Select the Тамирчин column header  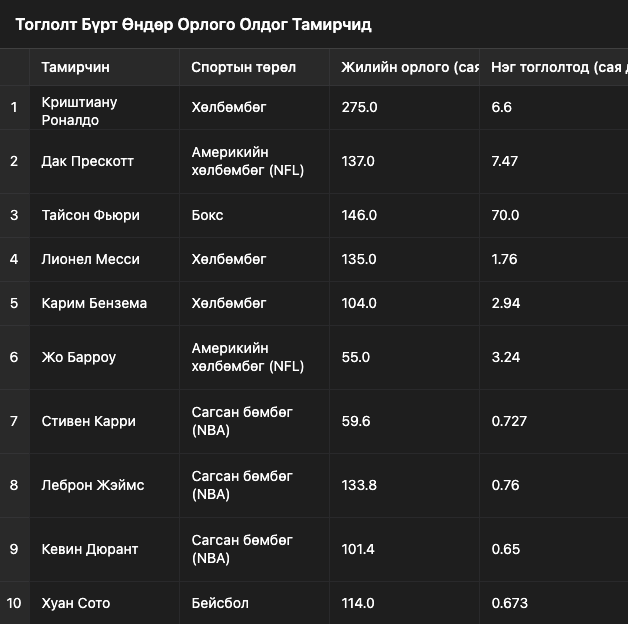pos(105,67)
